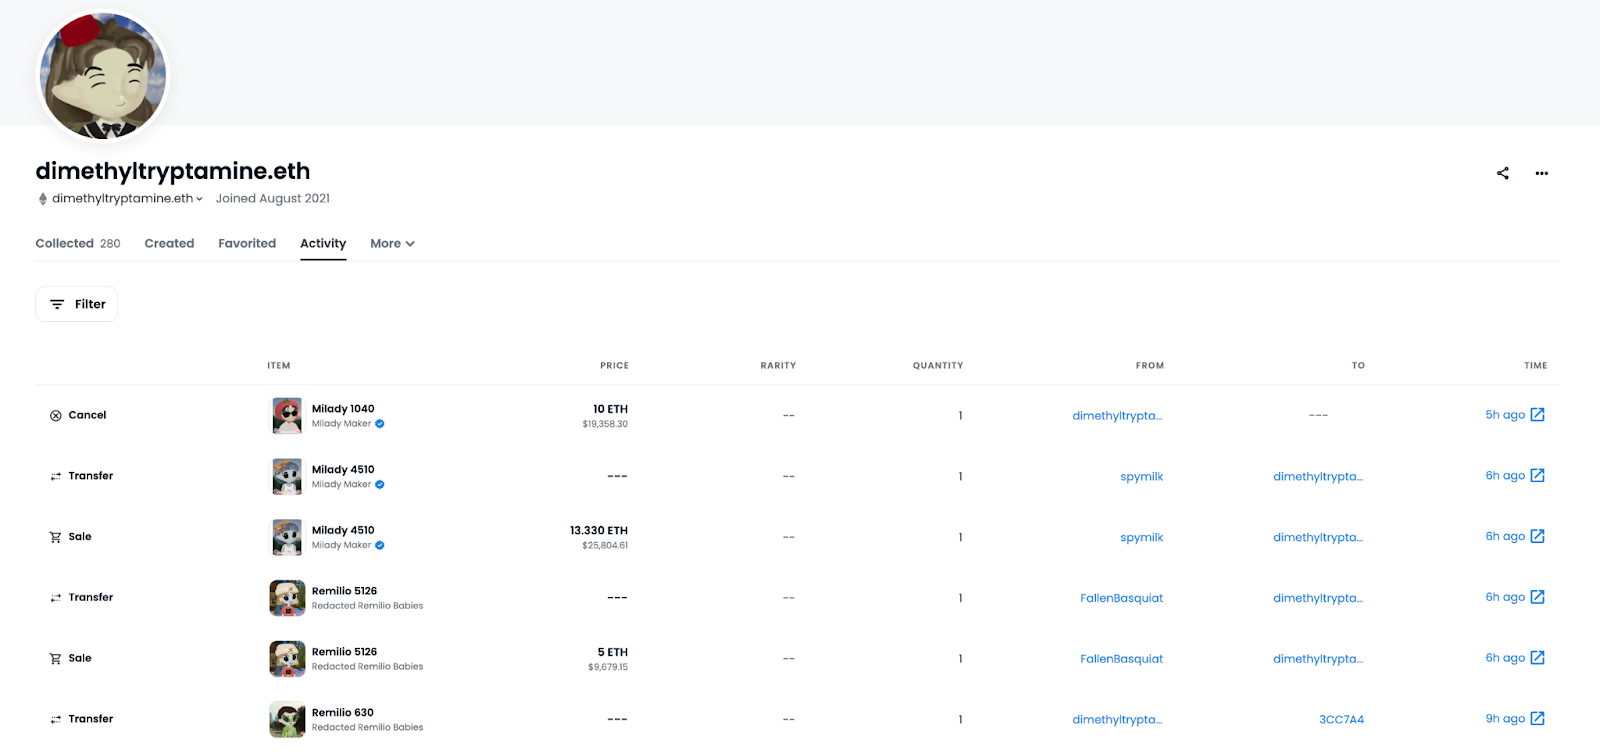Expand the More tab dropdown
This screenshot has height=754, width=1600.
pyautogui.click(x=392, y=243)
